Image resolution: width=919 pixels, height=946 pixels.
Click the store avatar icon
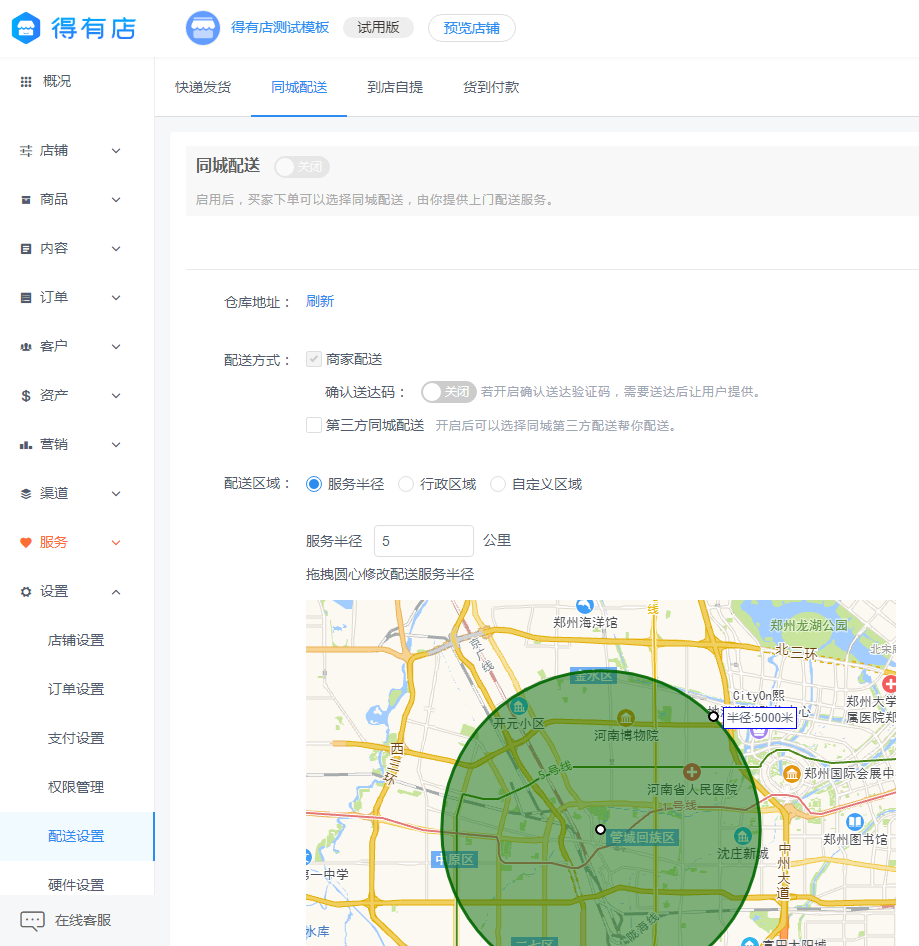(203, 28)
